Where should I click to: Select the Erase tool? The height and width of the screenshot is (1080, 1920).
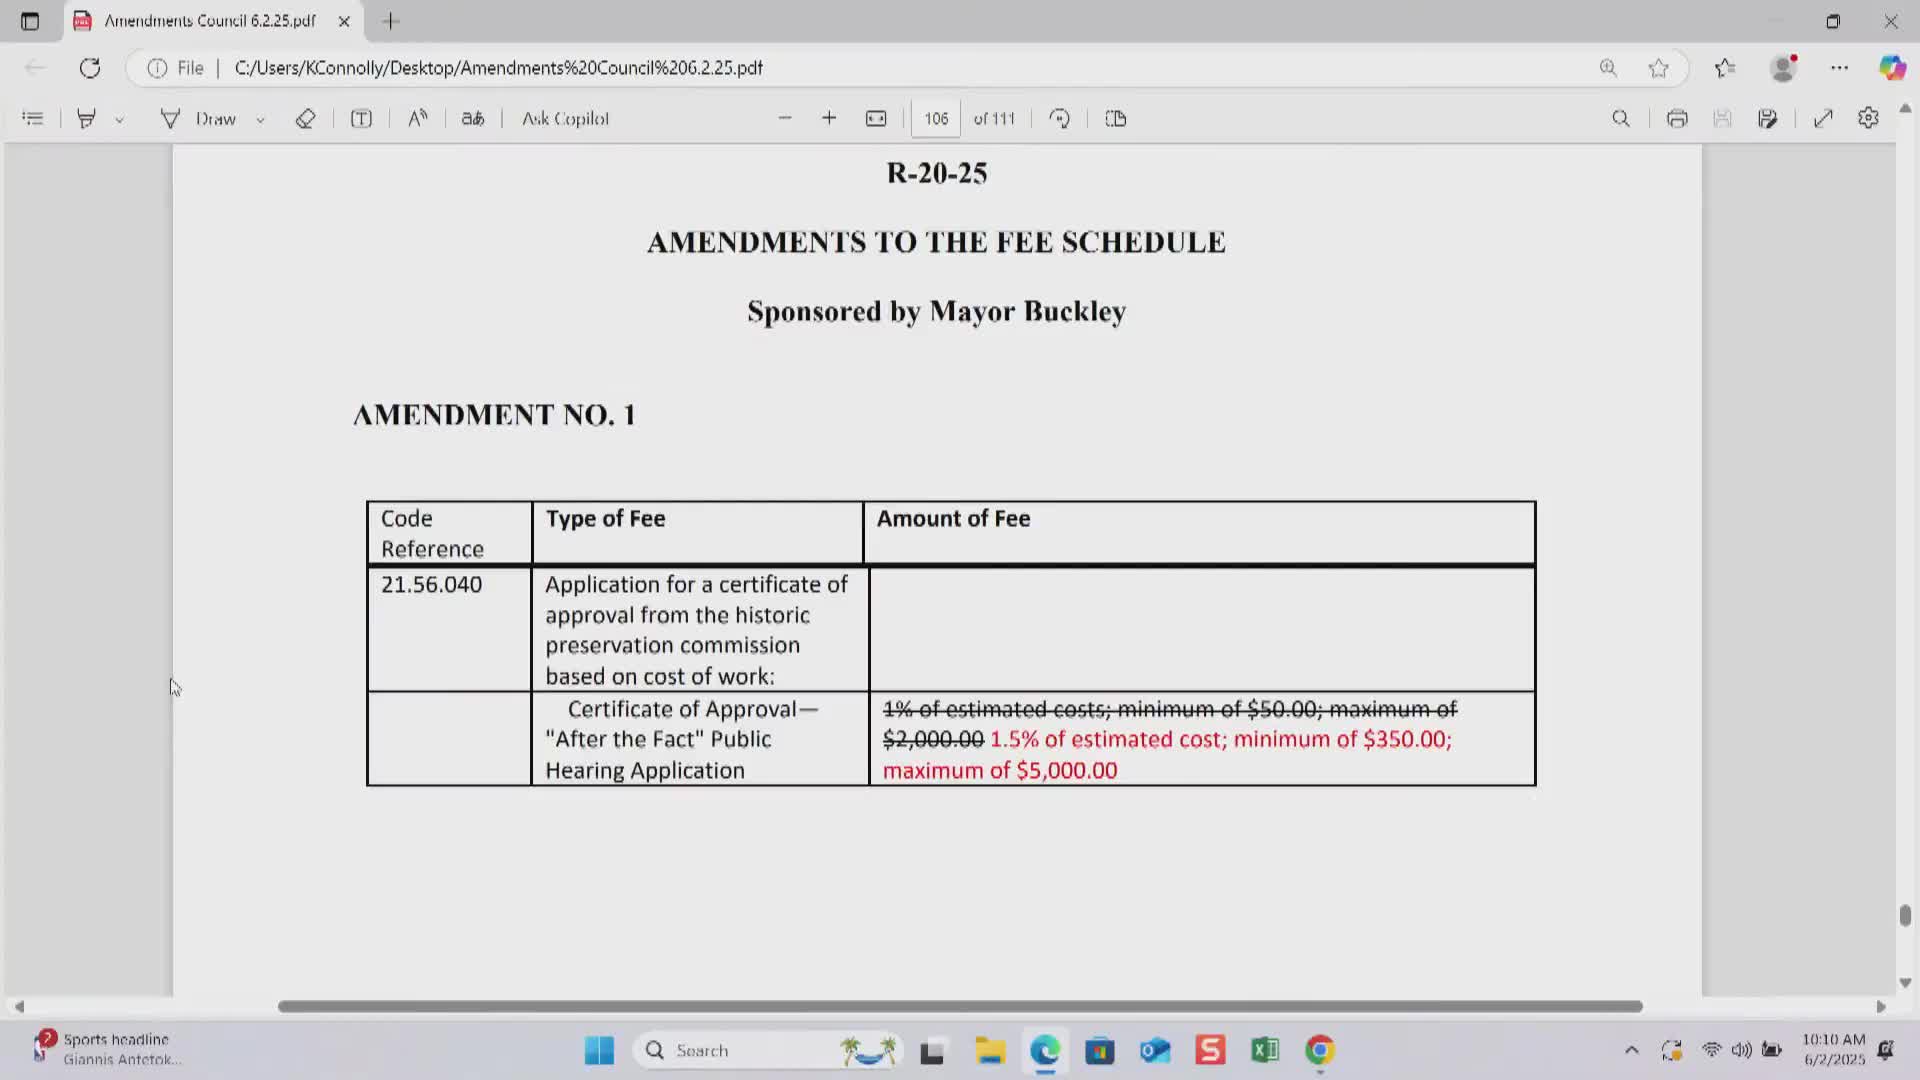pos(305,118)
